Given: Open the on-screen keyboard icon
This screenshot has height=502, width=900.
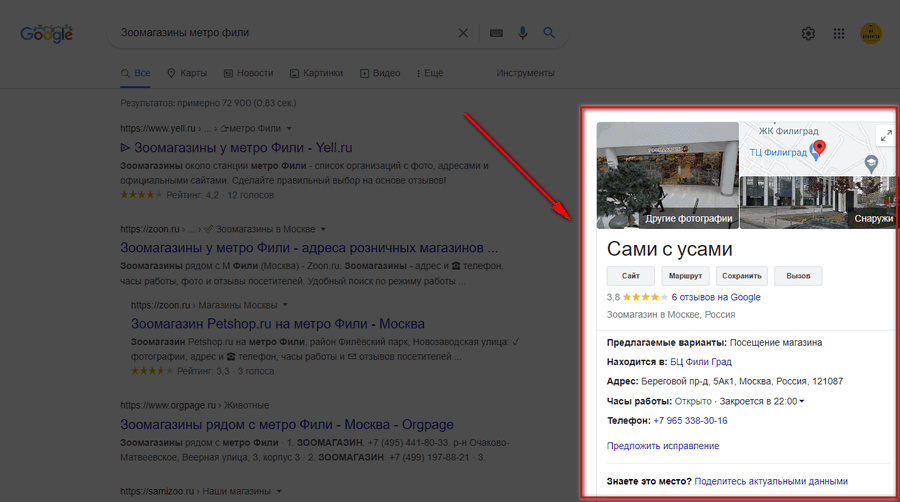Looking at the screenshot, I should point(495,33).
